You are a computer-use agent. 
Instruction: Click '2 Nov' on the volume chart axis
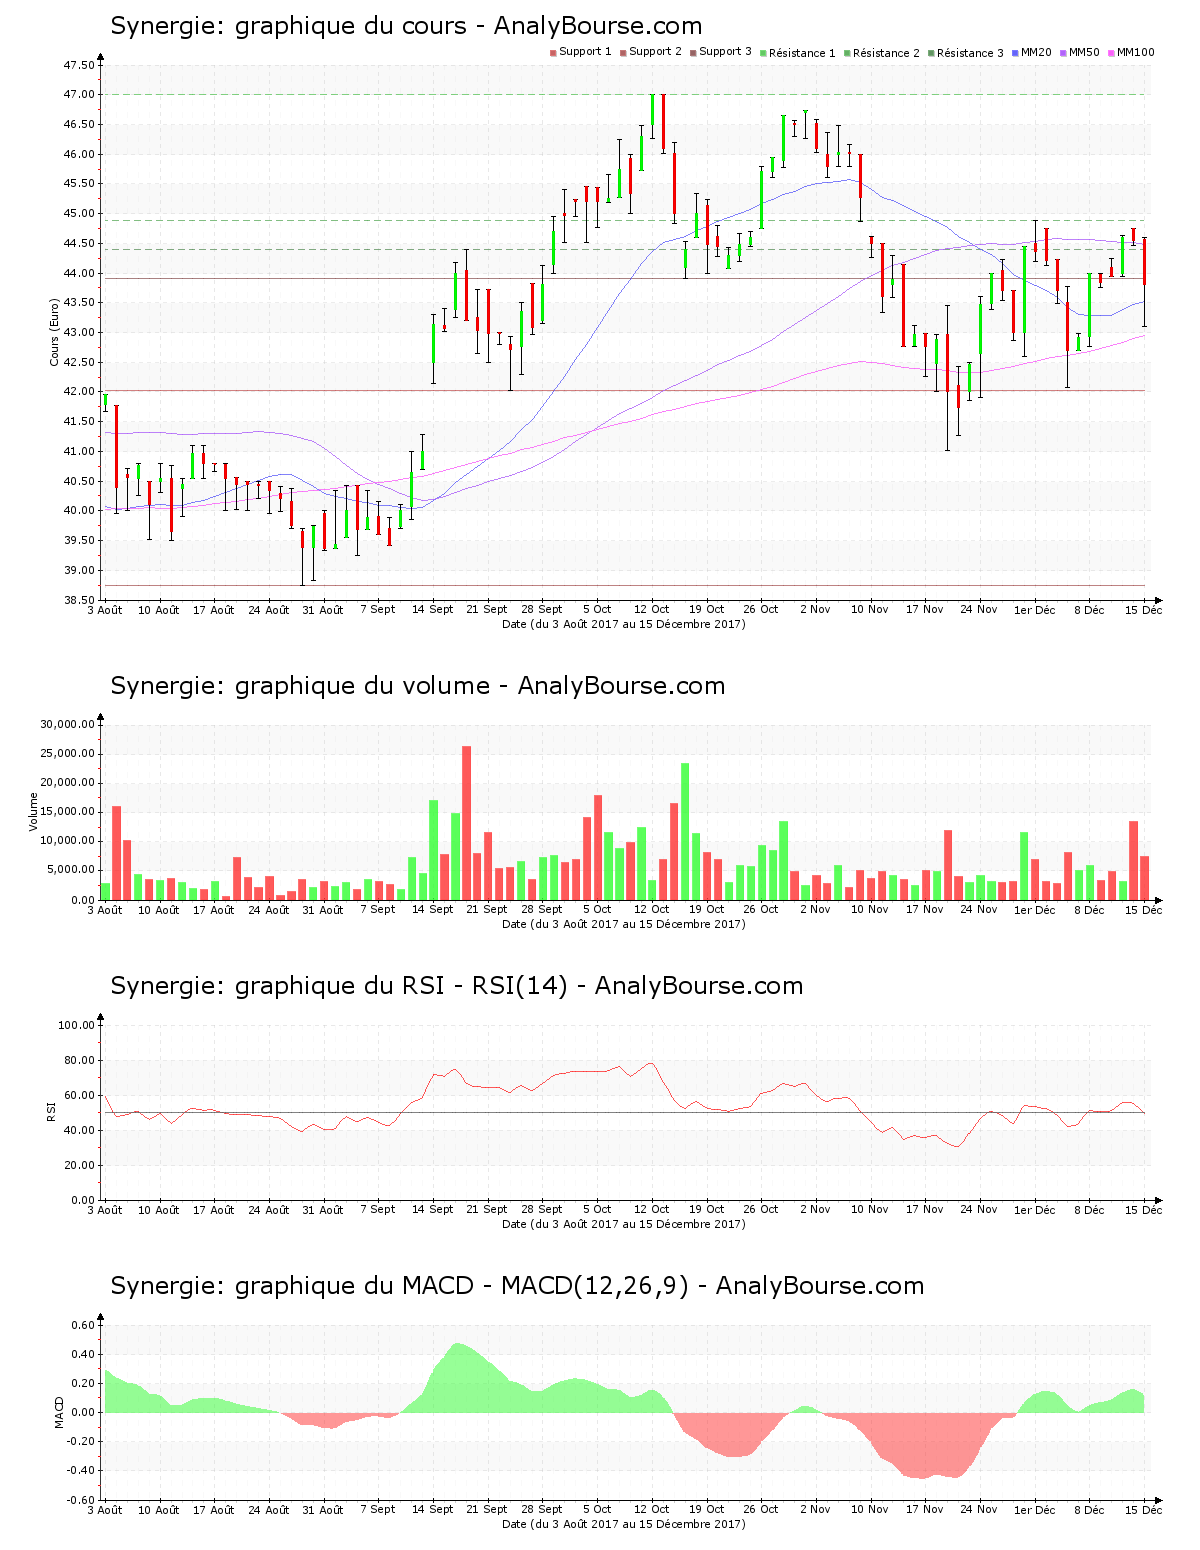pyautogui.click(x=815, y=909)
